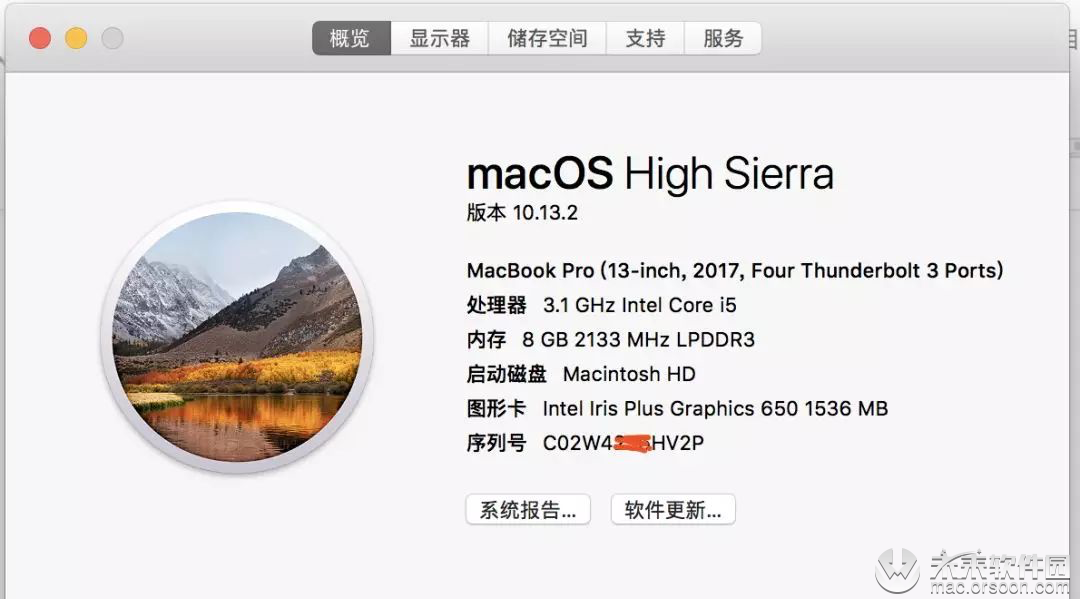
Task: Click the mac.orsoon.com watermark logo
Action: [973, 571]
